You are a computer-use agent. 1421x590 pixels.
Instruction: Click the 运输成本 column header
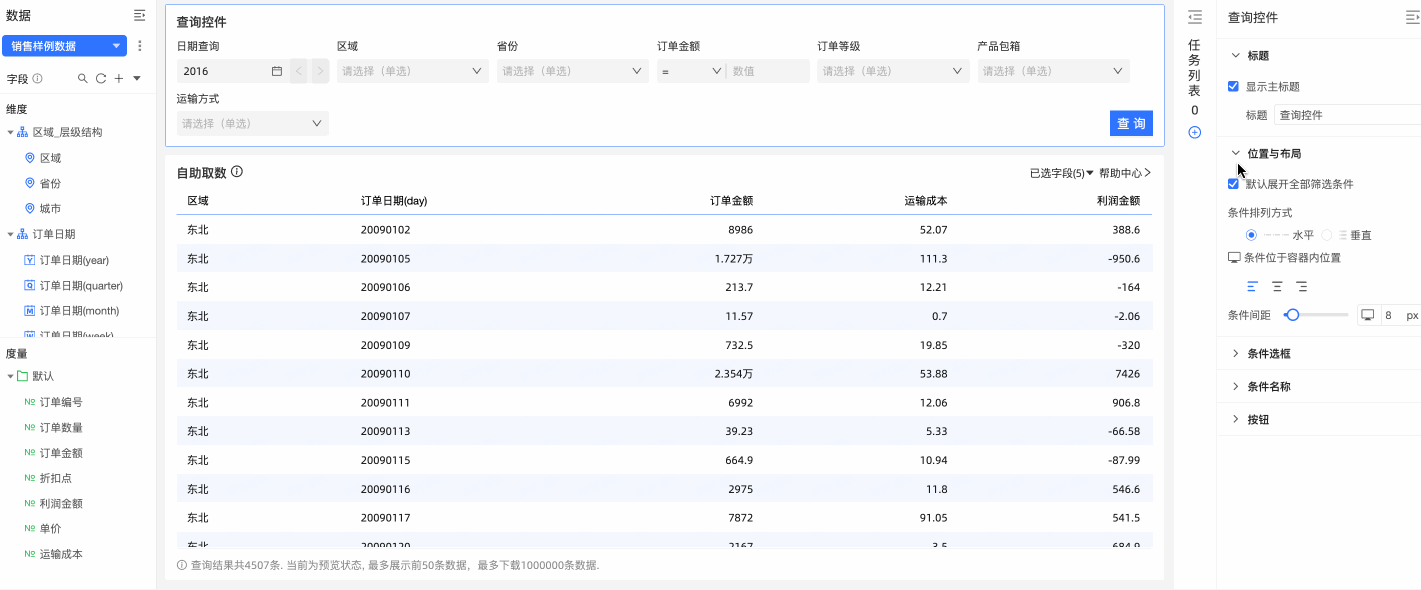[x=925, y=200]
